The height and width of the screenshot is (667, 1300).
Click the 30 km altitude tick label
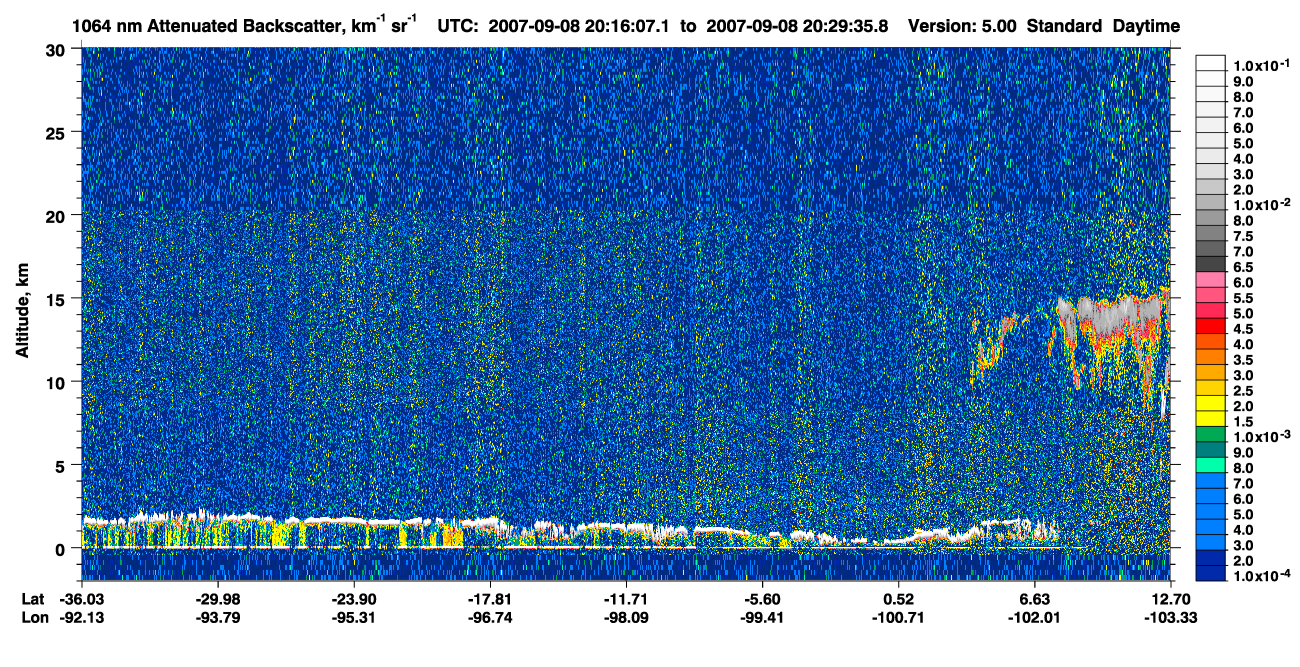(57, 49)
